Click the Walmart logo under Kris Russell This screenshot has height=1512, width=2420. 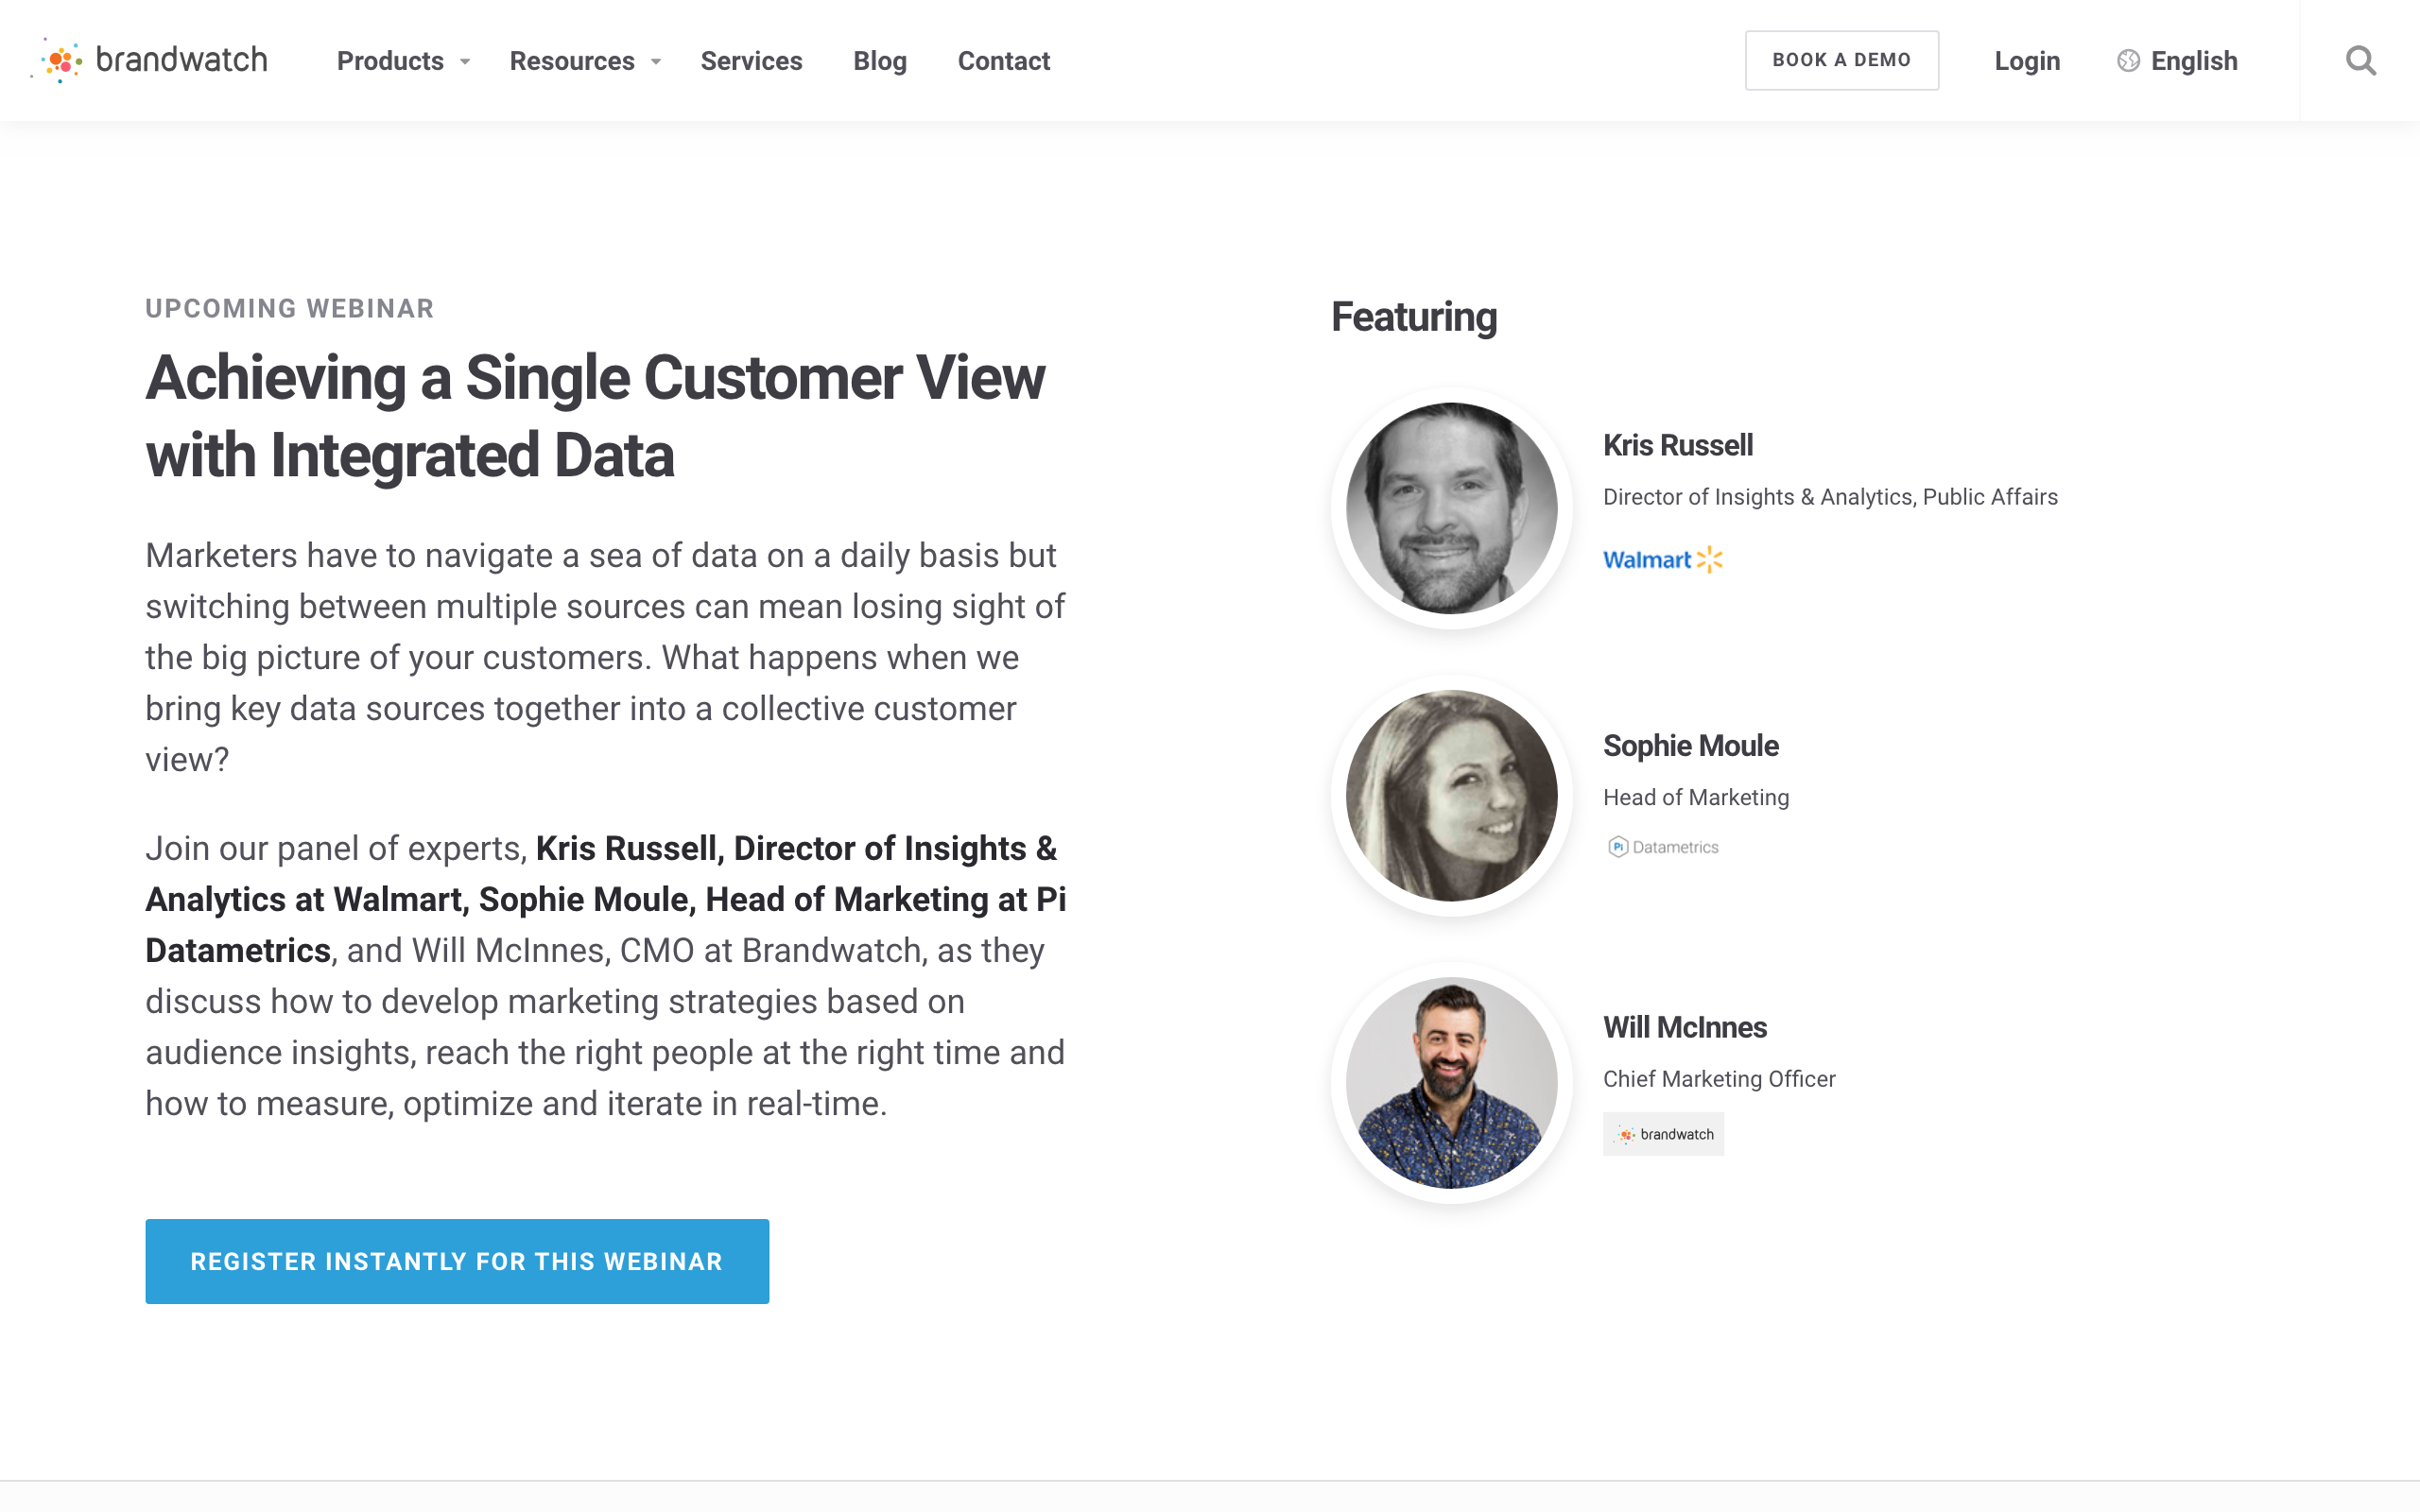coord(1662,560)
